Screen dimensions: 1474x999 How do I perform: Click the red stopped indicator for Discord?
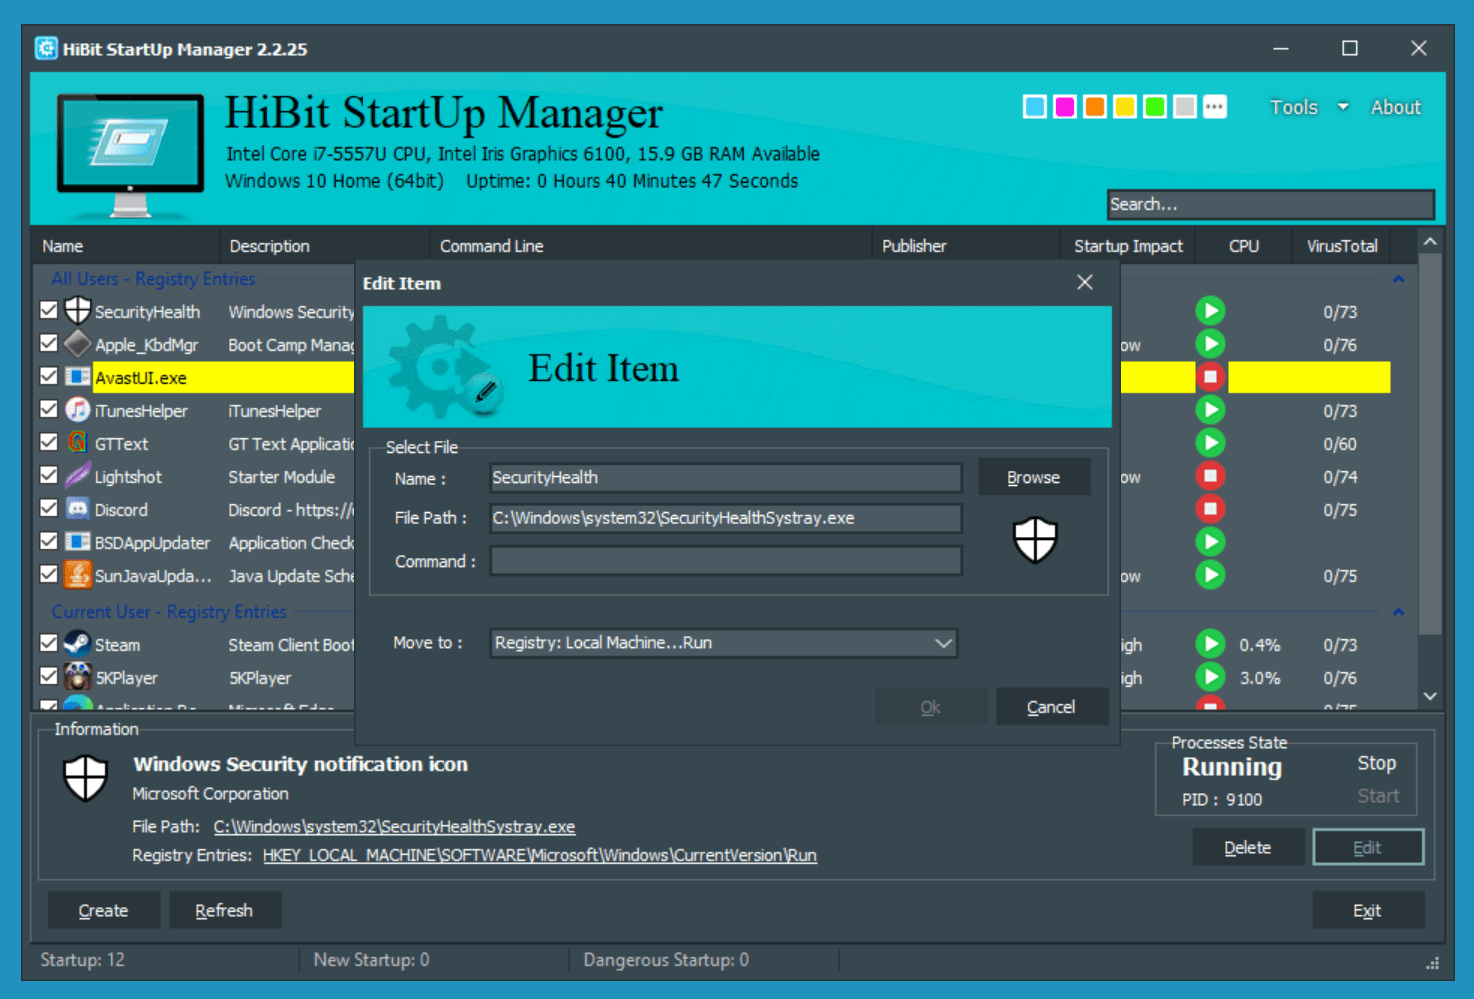tap(1210, 509)
